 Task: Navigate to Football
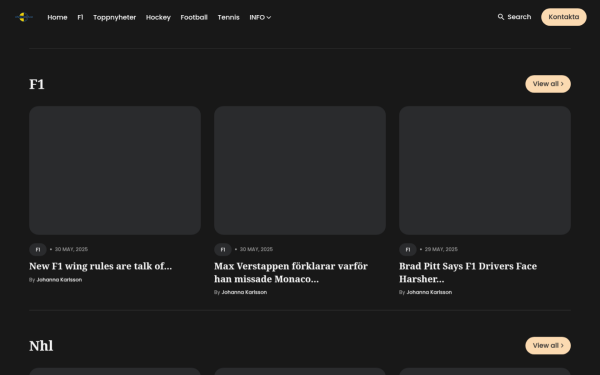pyautogui.click(x=194, y=17)
